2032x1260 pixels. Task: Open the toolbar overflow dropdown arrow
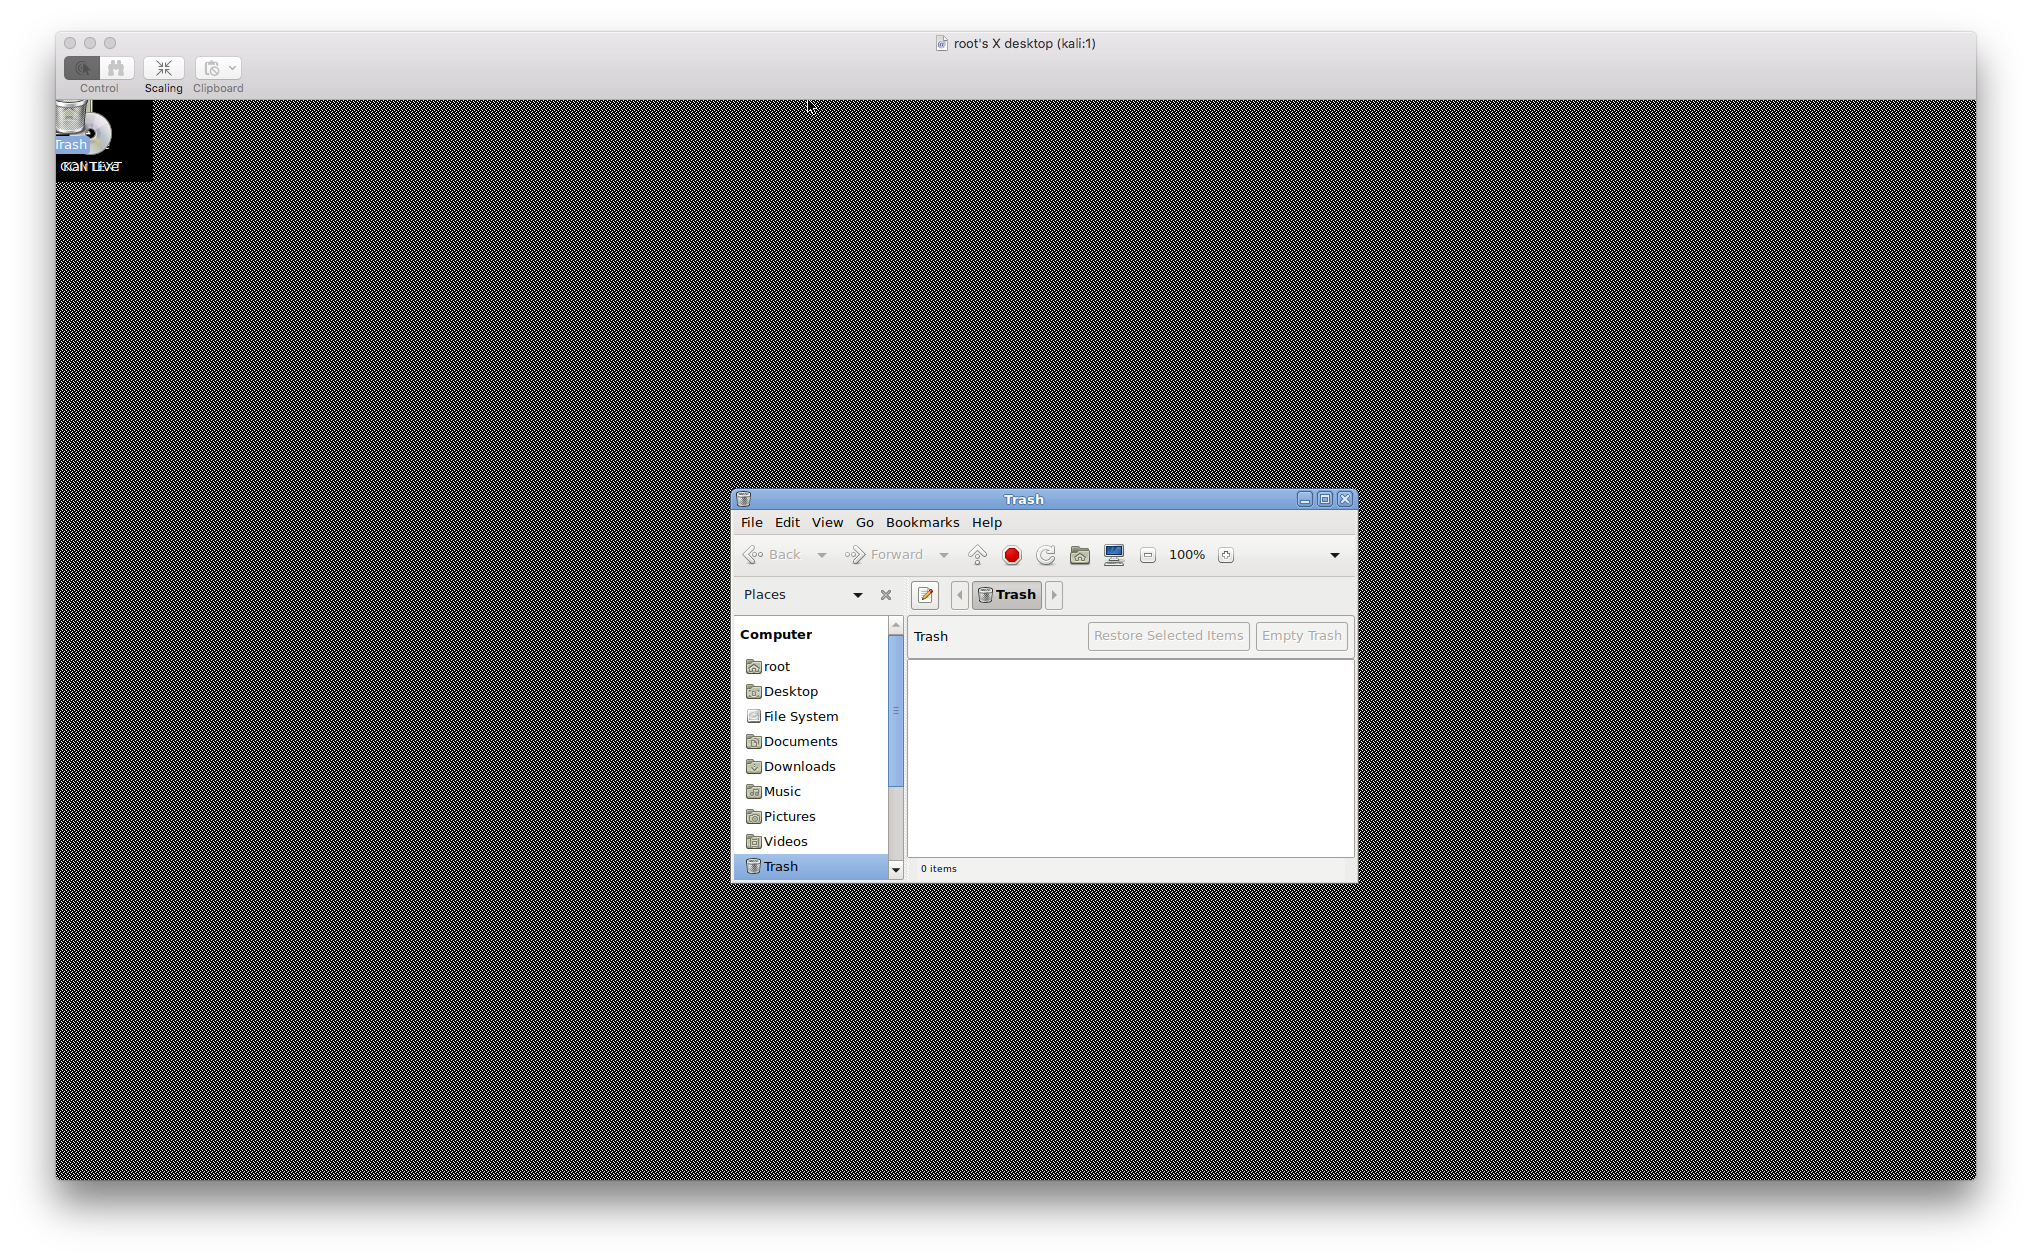tap(1334, 555)
